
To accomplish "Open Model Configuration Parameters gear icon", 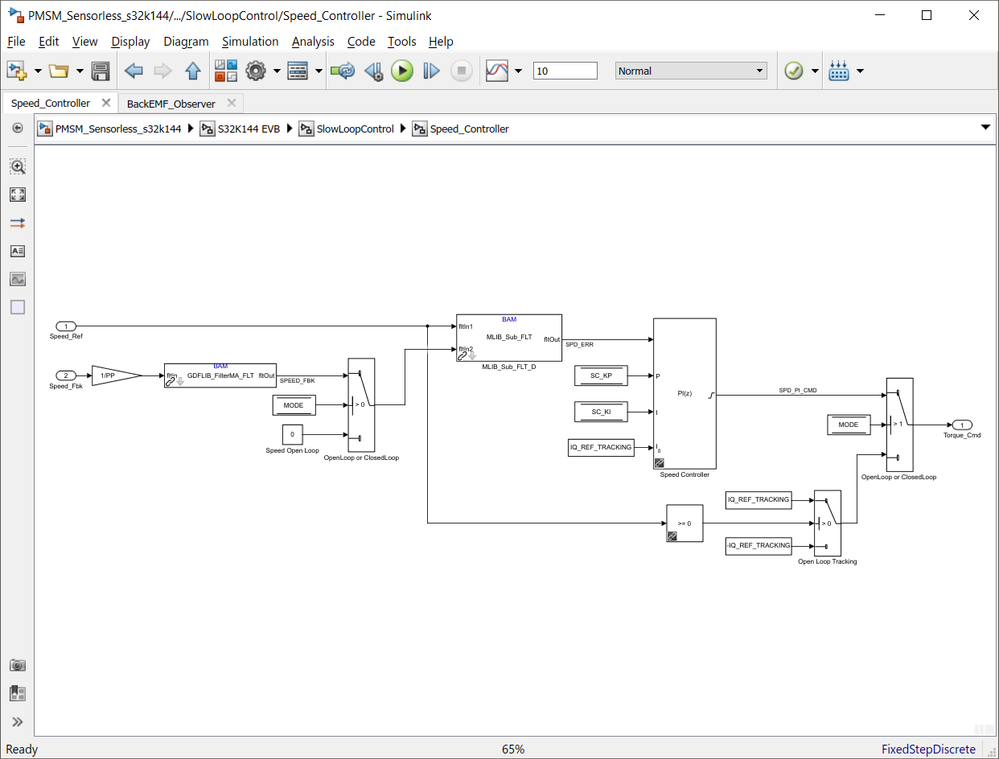I will coord(255,71).
